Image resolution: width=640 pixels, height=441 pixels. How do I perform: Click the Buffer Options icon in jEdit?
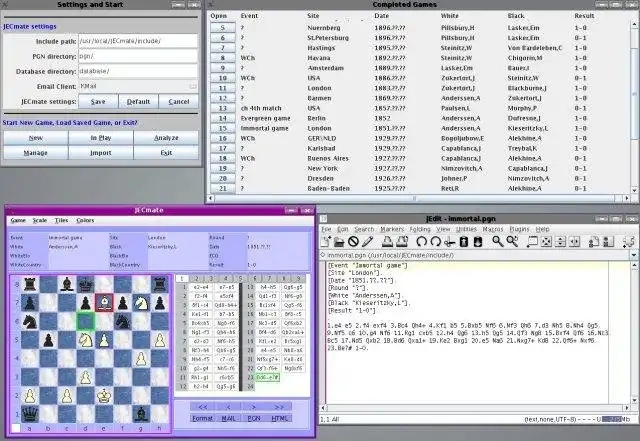pos(594,242)
